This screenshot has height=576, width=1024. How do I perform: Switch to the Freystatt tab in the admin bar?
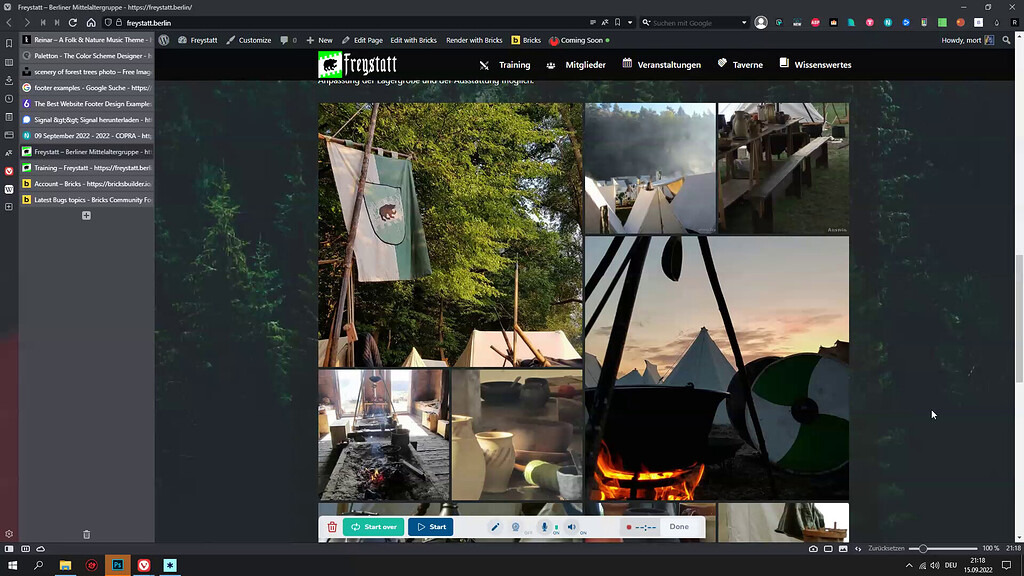(x=204, y=40)
